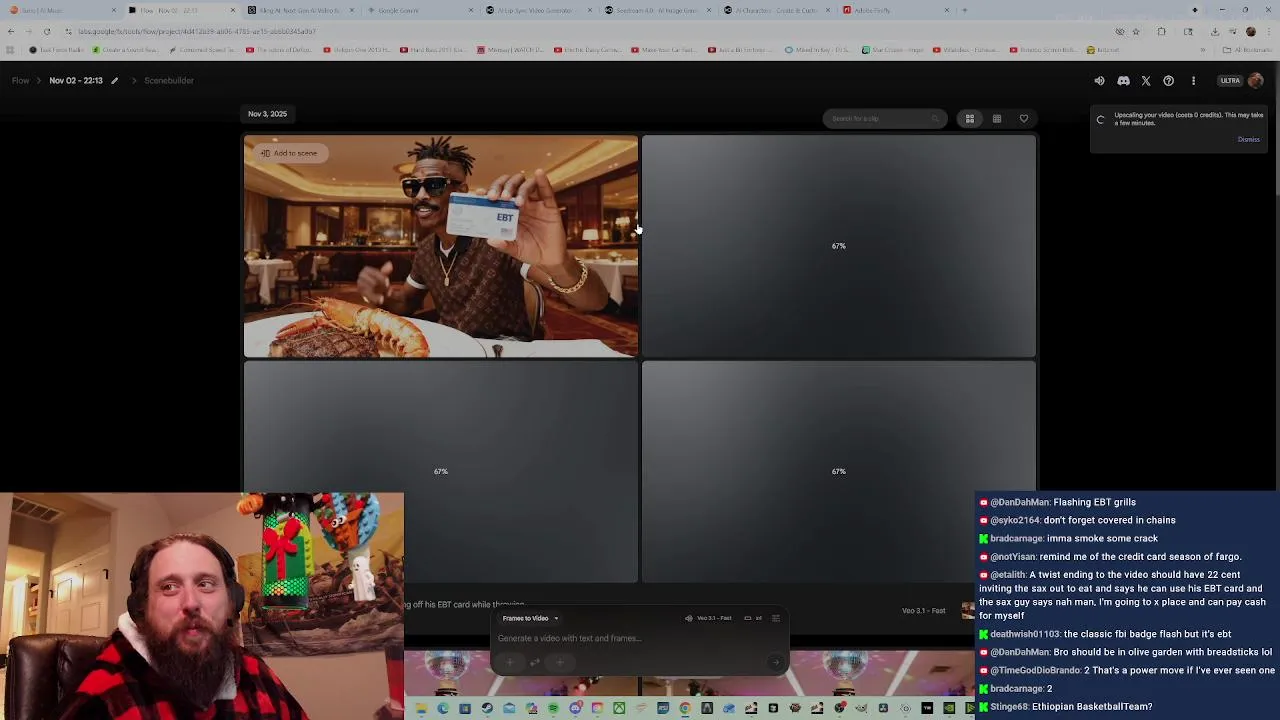Switch to the Suno AI Music tab
This screenshot has width=1280, height=720.
(x=64, y=10)
